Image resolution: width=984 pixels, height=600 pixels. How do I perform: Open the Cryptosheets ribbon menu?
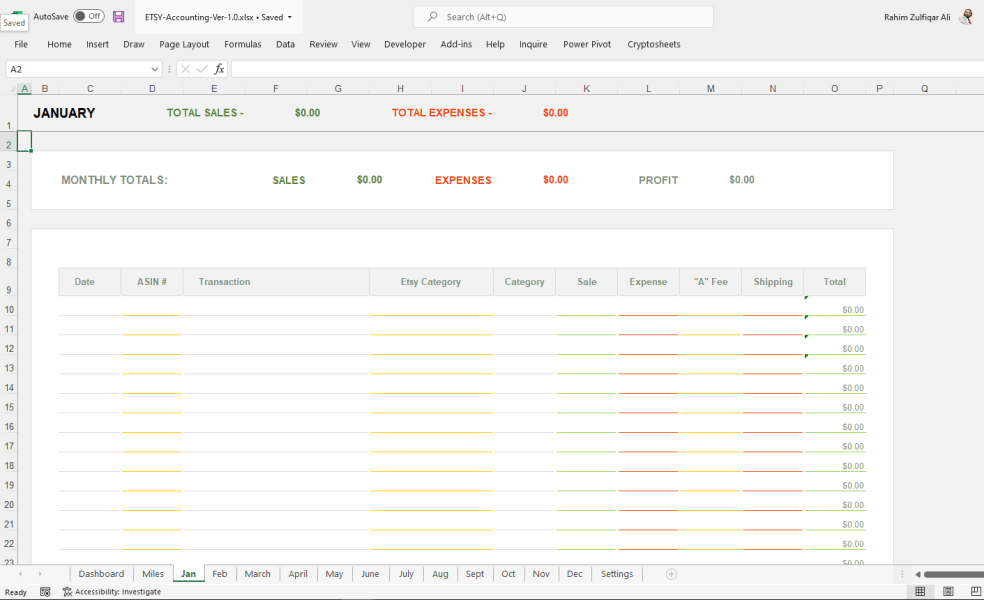click(x=653, y=44)
